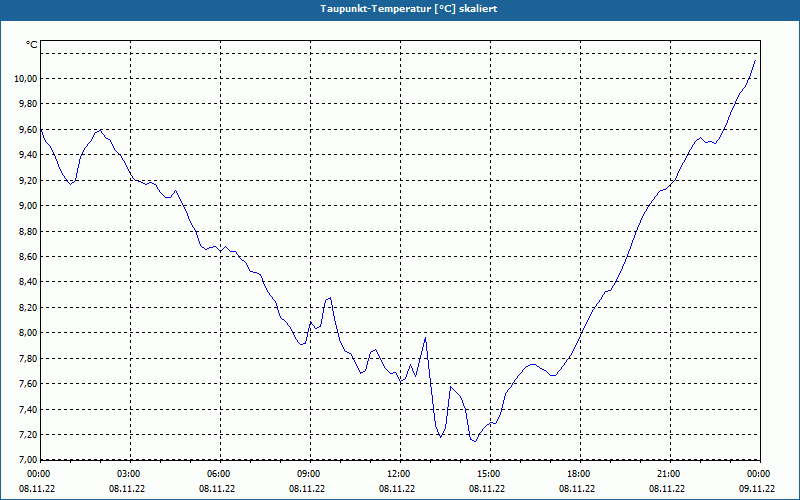This screenshot has height=500, width=800.
Task: Select the 9,20 axis tick label
Action: click(x=28, y=180)
